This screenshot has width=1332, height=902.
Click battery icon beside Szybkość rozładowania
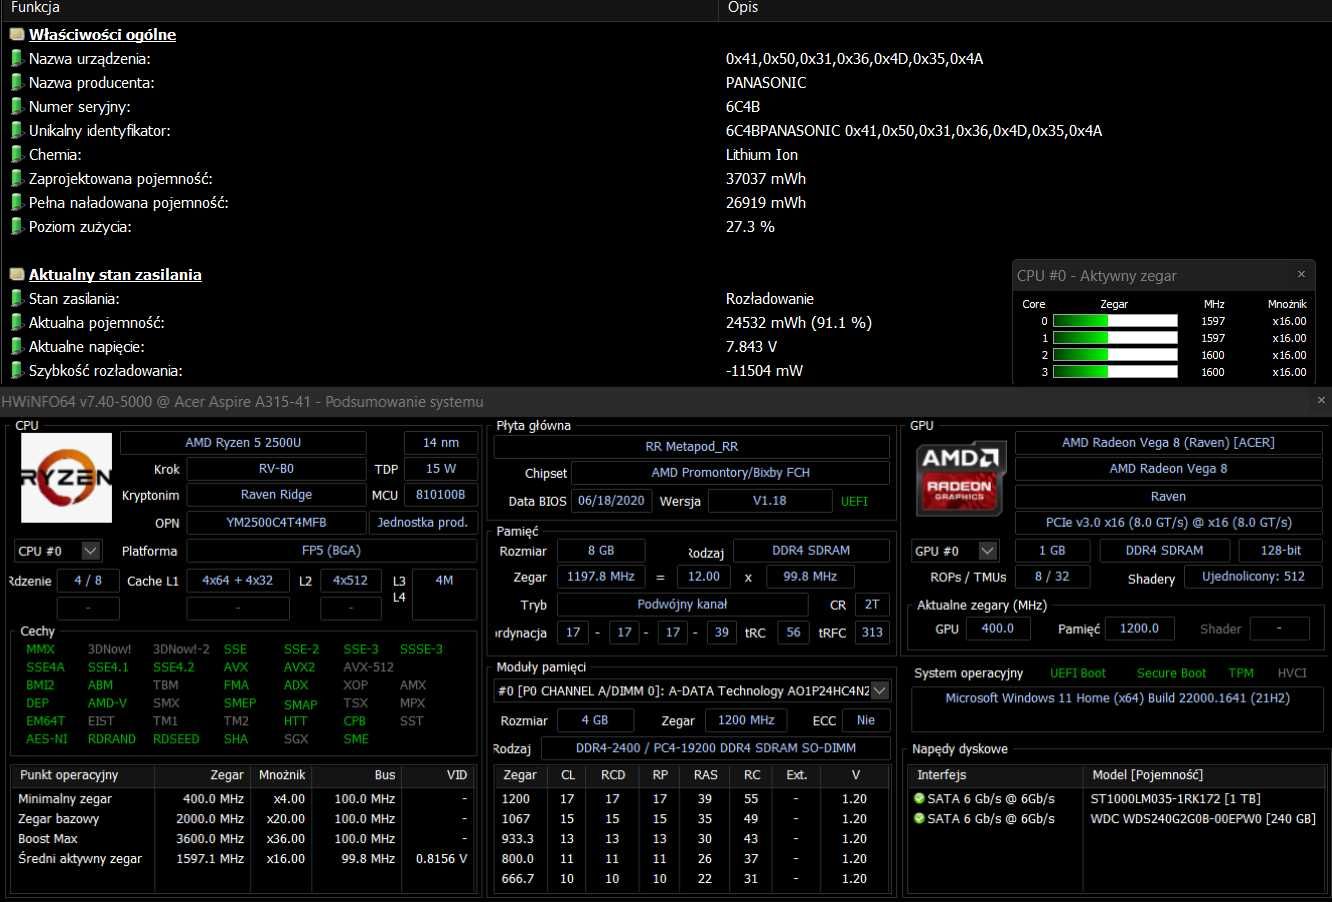(x=17, y=370)
